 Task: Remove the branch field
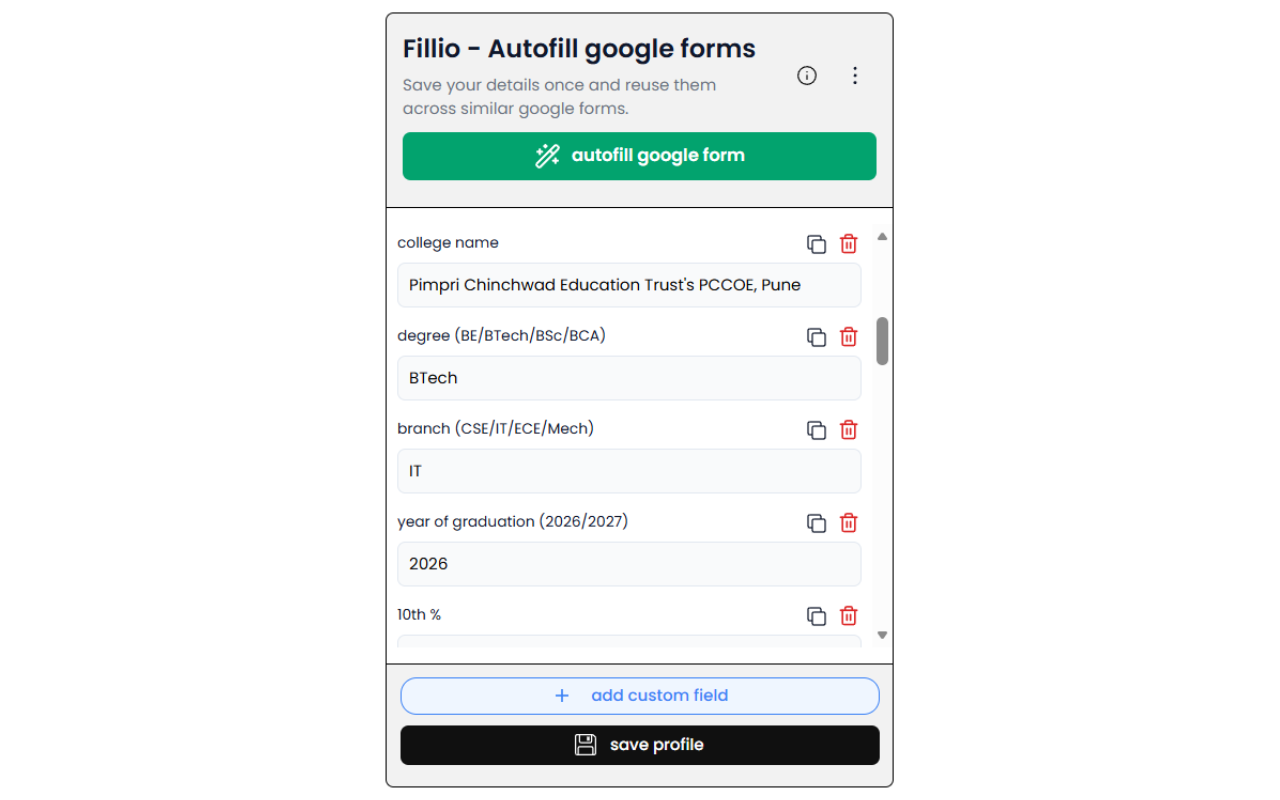coord(849,430)
